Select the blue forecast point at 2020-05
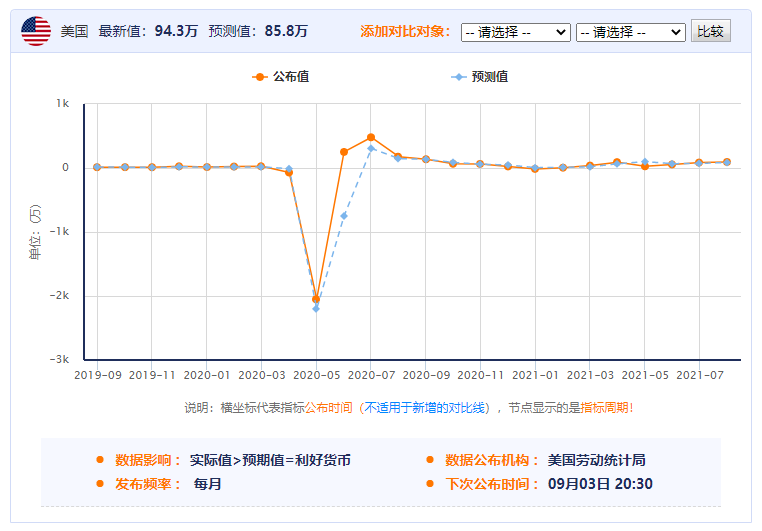The image size is (762, 531). click(x=316, y=309)
